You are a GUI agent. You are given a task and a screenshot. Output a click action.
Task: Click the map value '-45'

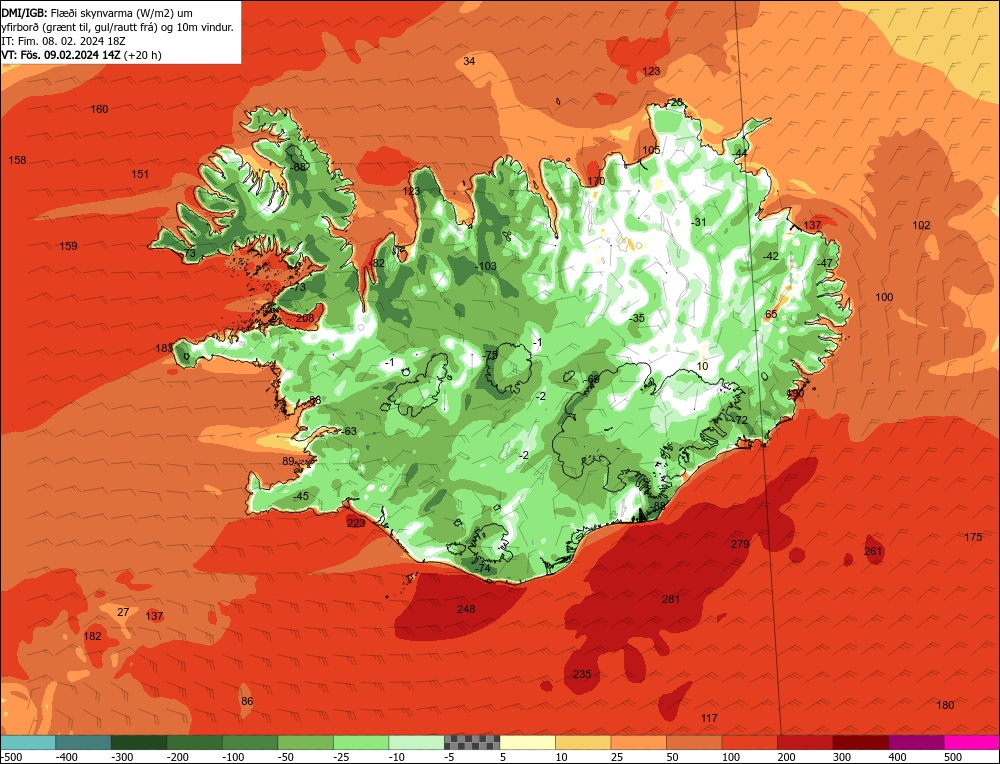300,496
